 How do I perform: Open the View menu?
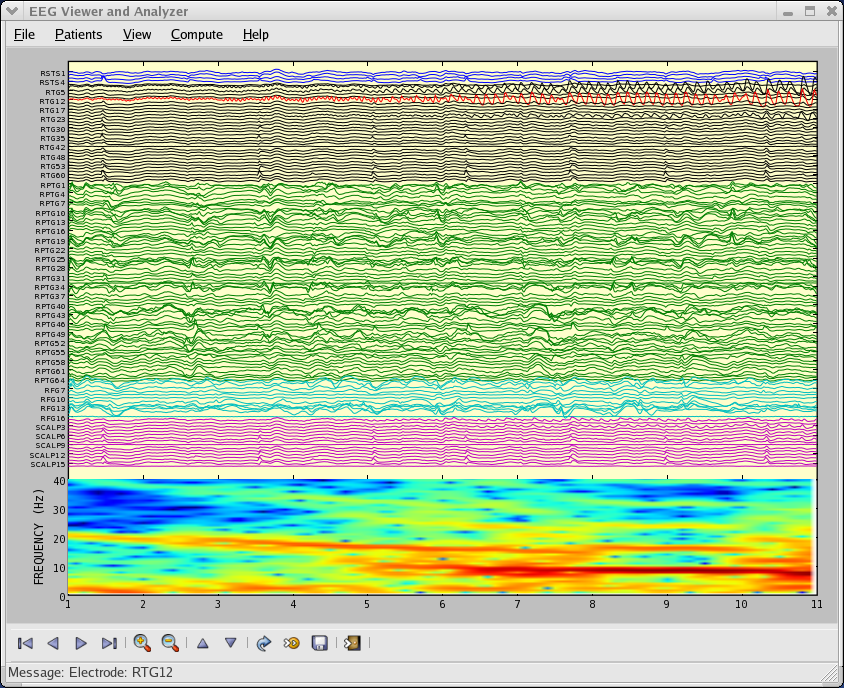(x=137, y=34)
